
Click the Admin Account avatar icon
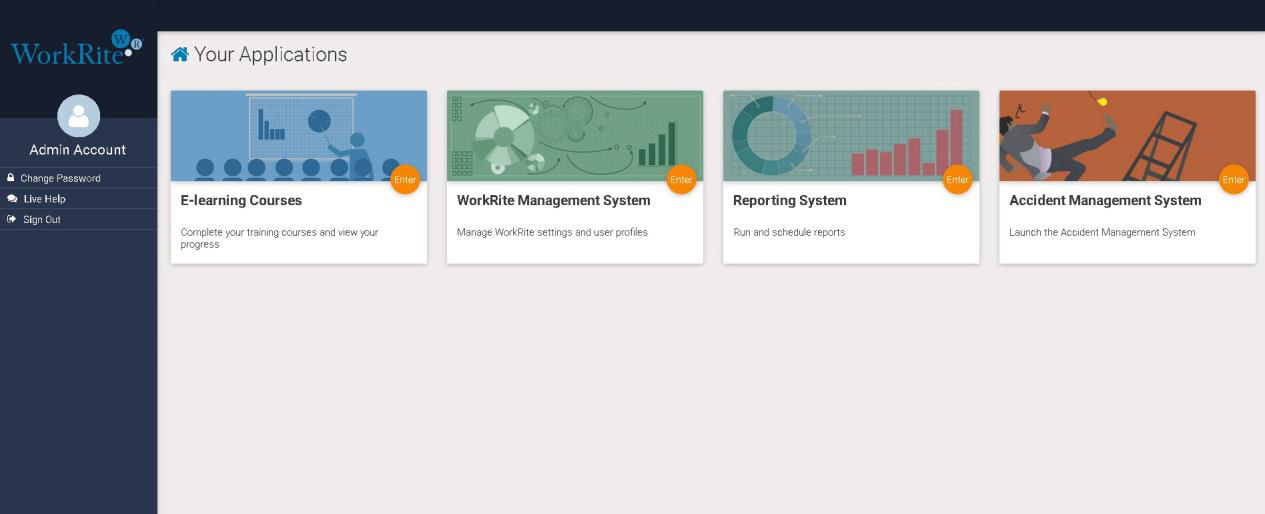(x=78, y=116)
